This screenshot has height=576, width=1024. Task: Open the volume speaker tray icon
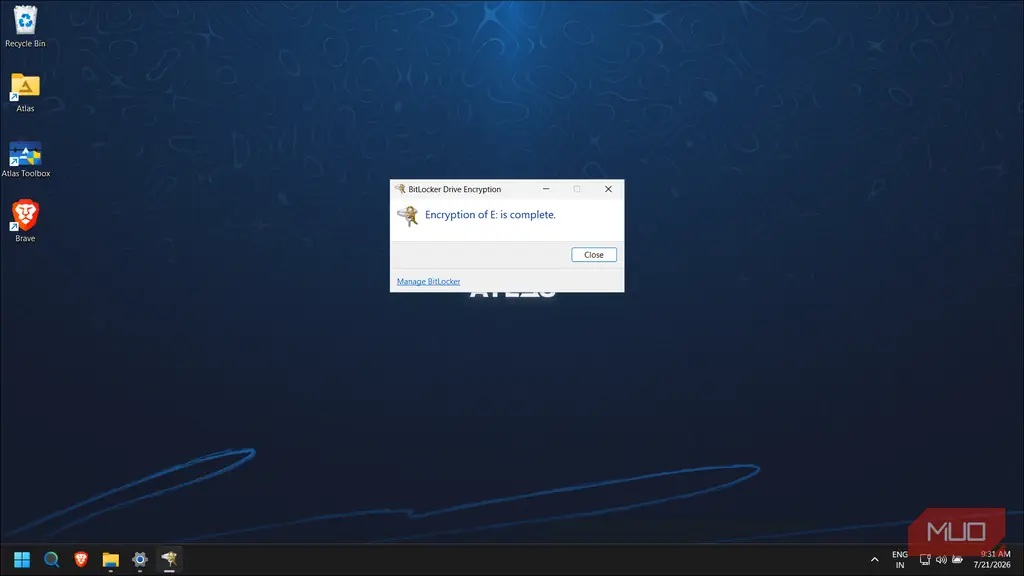941,560
